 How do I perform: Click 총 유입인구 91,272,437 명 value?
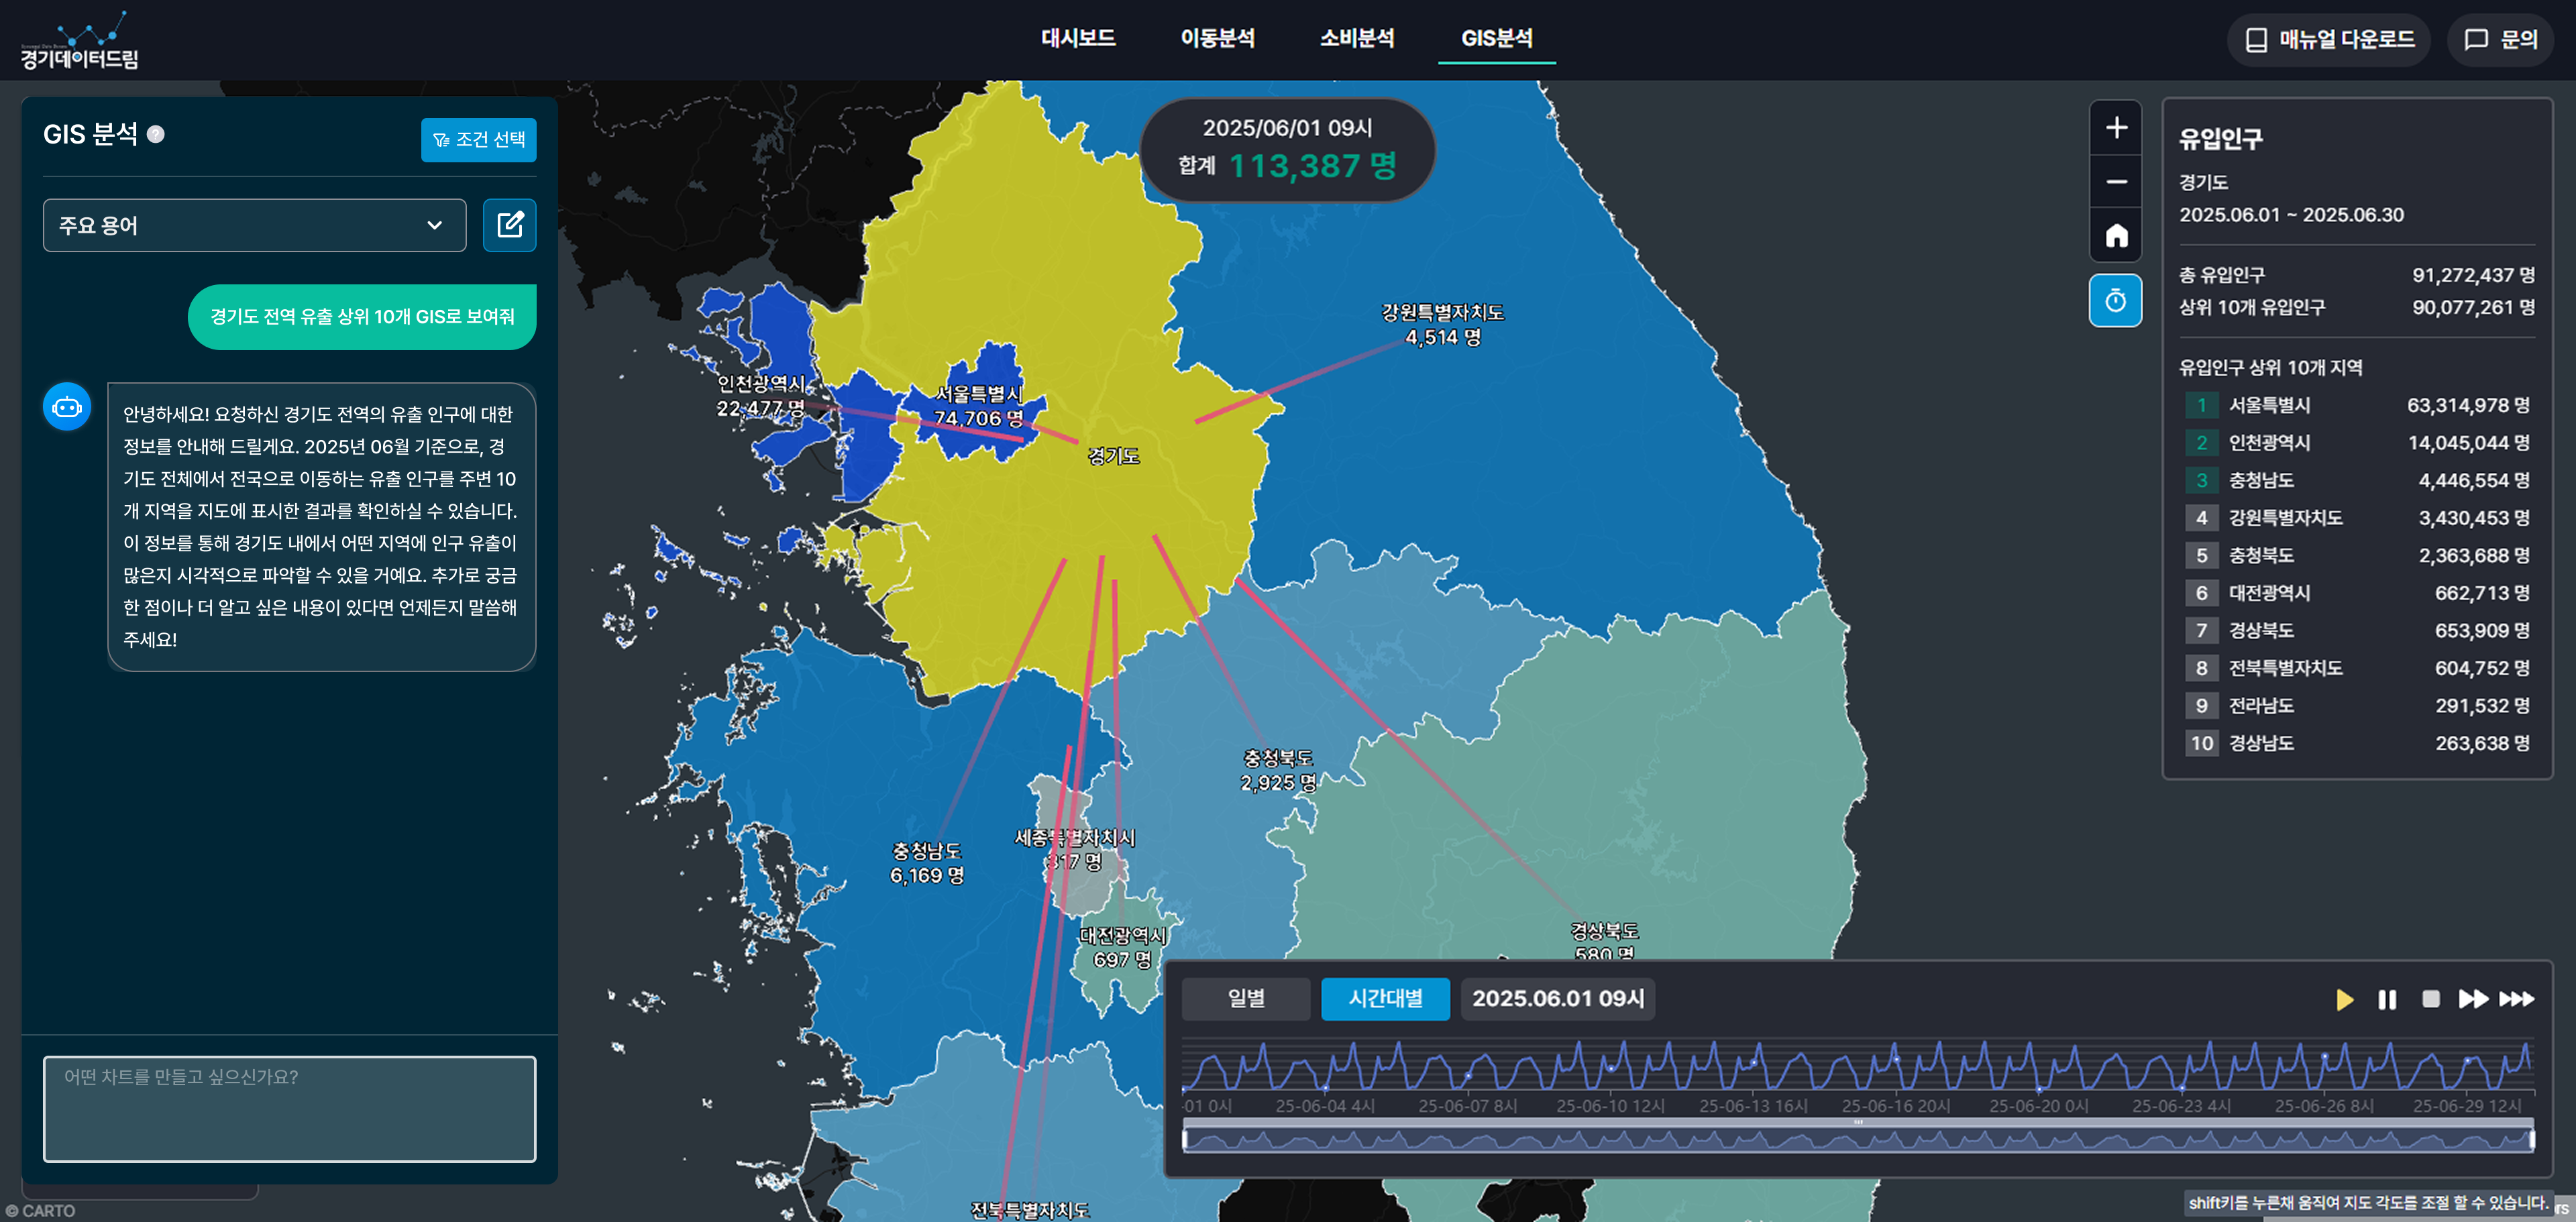point(2473,275)
